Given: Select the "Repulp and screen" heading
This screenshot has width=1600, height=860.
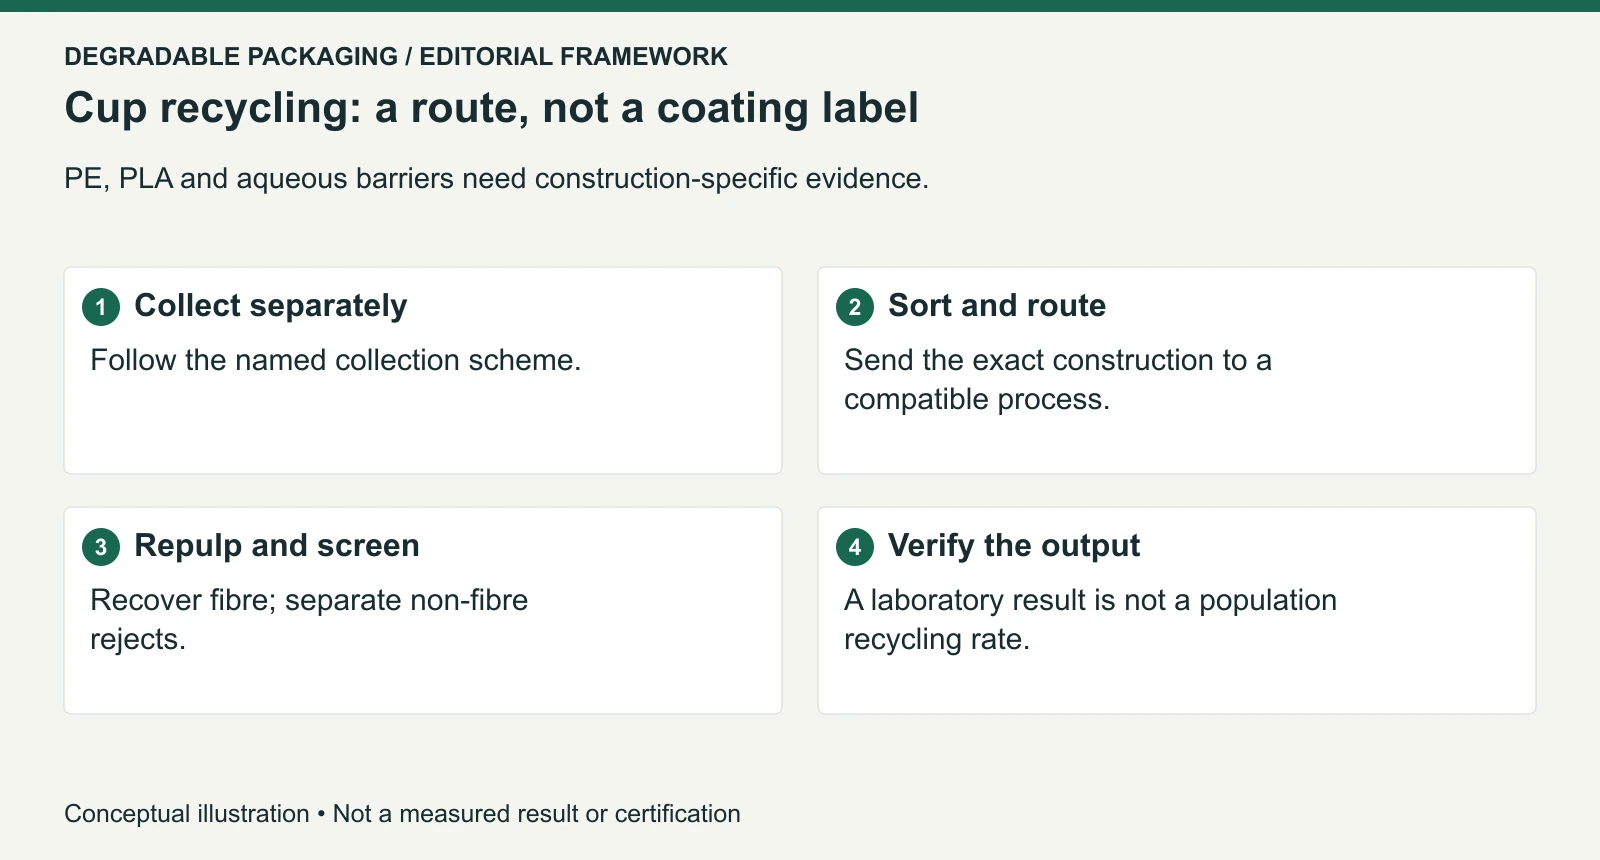Looking at the screenshot, I should [277, 546].
